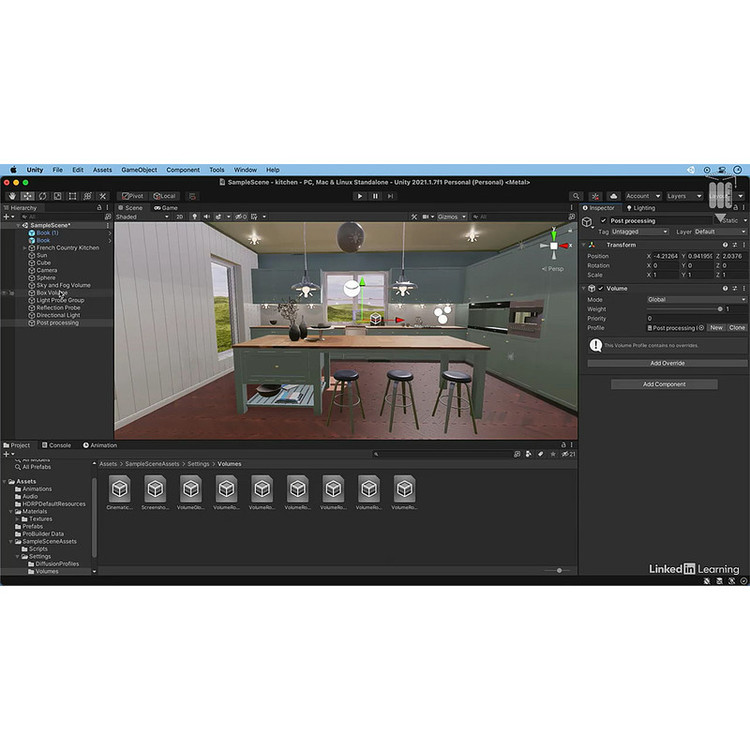Select the Hand tool in the toolbar
This screenshot has height=750, width=750.
click(12, 196)
